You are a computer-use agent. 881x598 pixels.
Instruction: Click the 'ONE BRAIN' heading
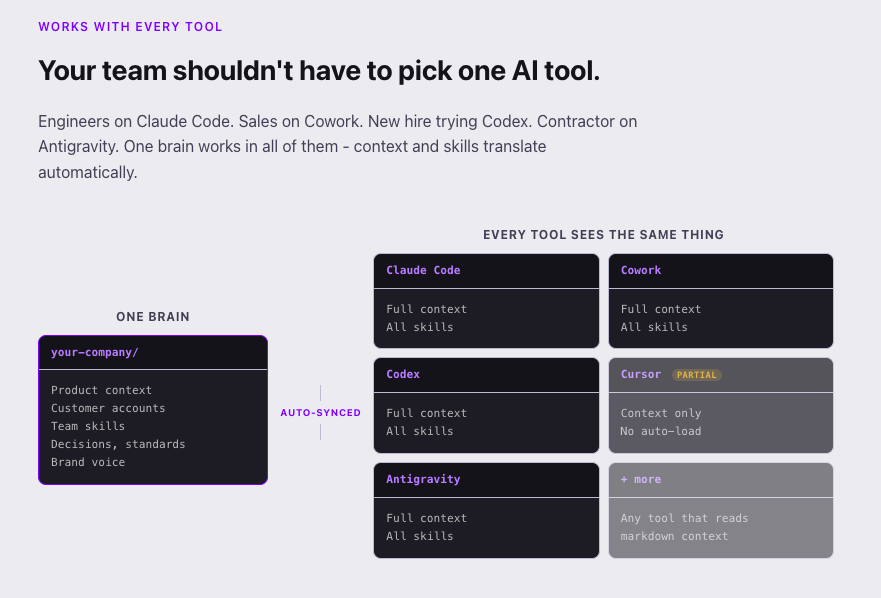pos(153,316)
